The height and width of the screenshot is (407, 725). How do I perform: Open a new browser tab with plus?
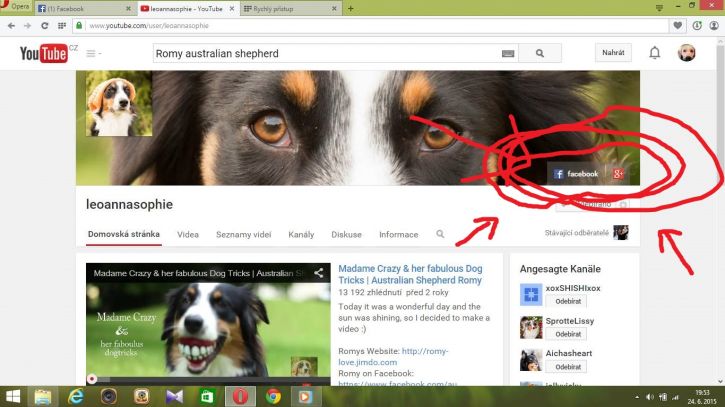350,8
